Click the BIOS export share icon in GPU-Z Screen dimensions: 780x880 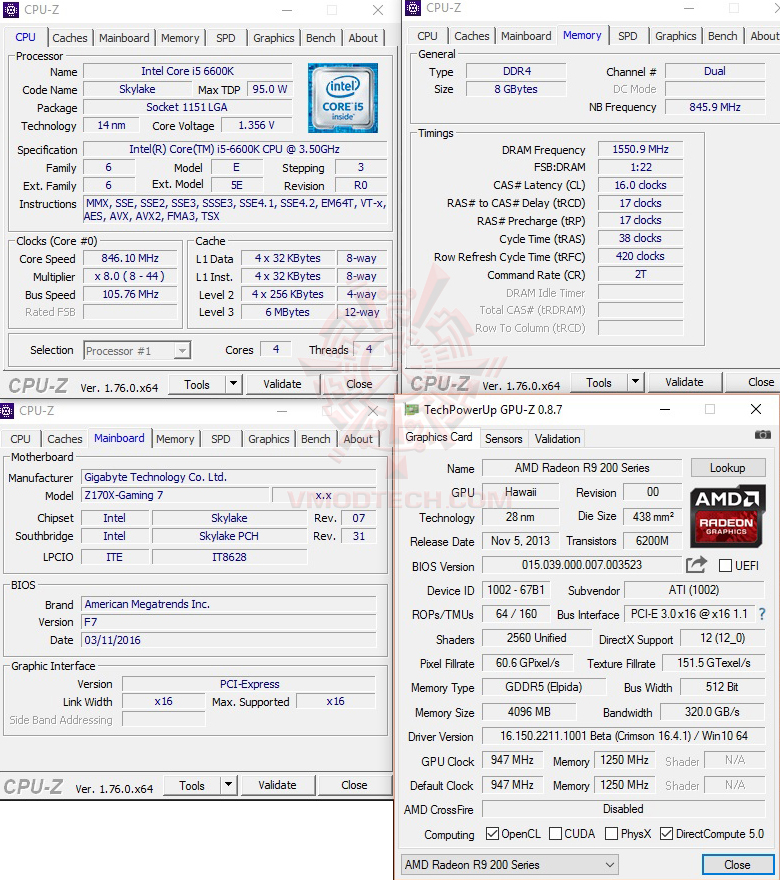click(x=696, y=565)
